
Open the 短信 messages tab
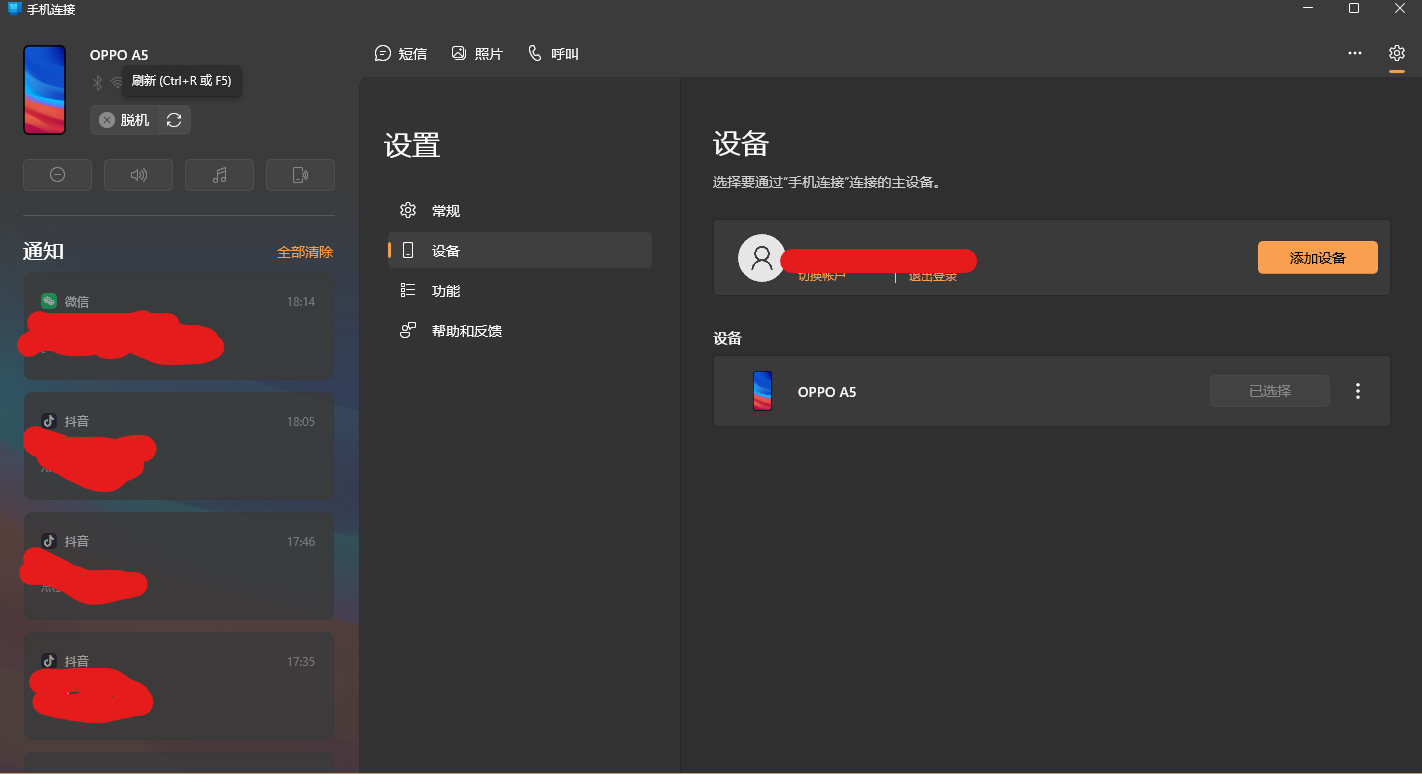click(401, 53)
